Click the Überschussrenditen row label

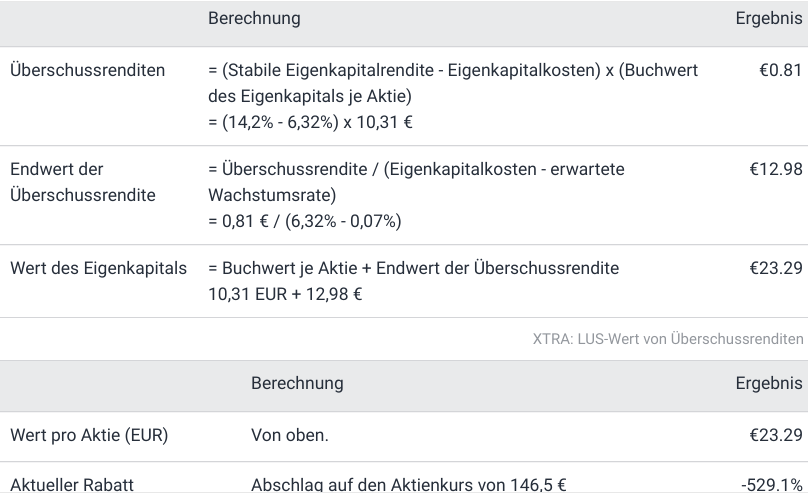click(87, 71)
